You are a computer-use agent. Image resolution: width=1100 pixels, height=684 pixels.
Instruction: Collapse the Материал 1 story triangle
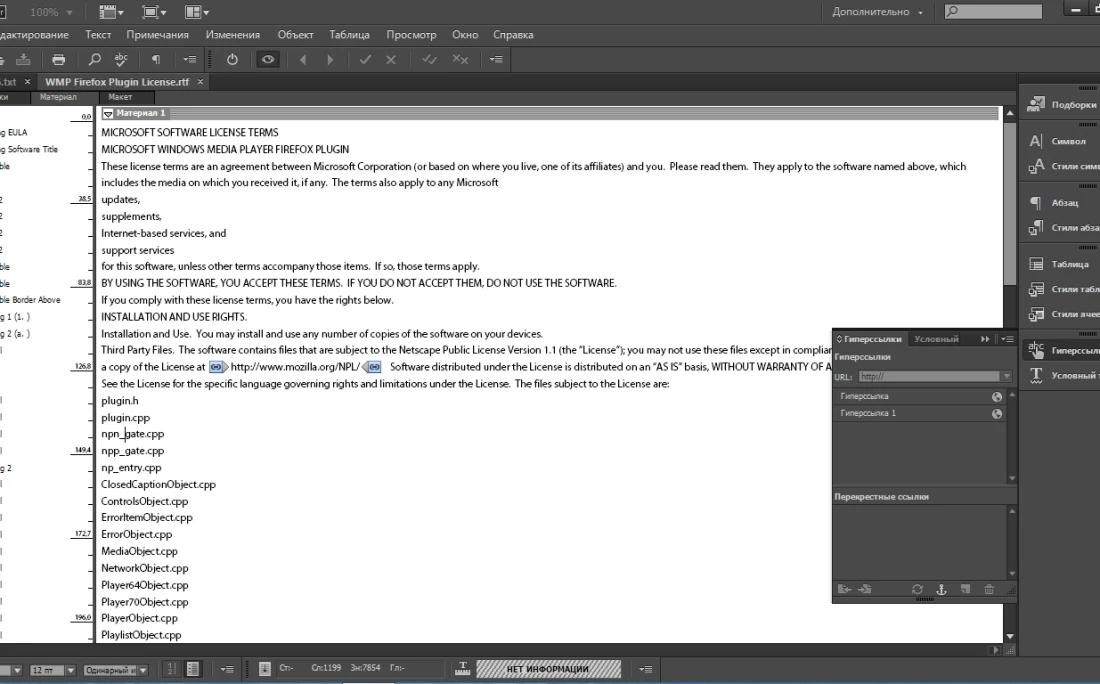pyautogui.click(x=108, y=114)
